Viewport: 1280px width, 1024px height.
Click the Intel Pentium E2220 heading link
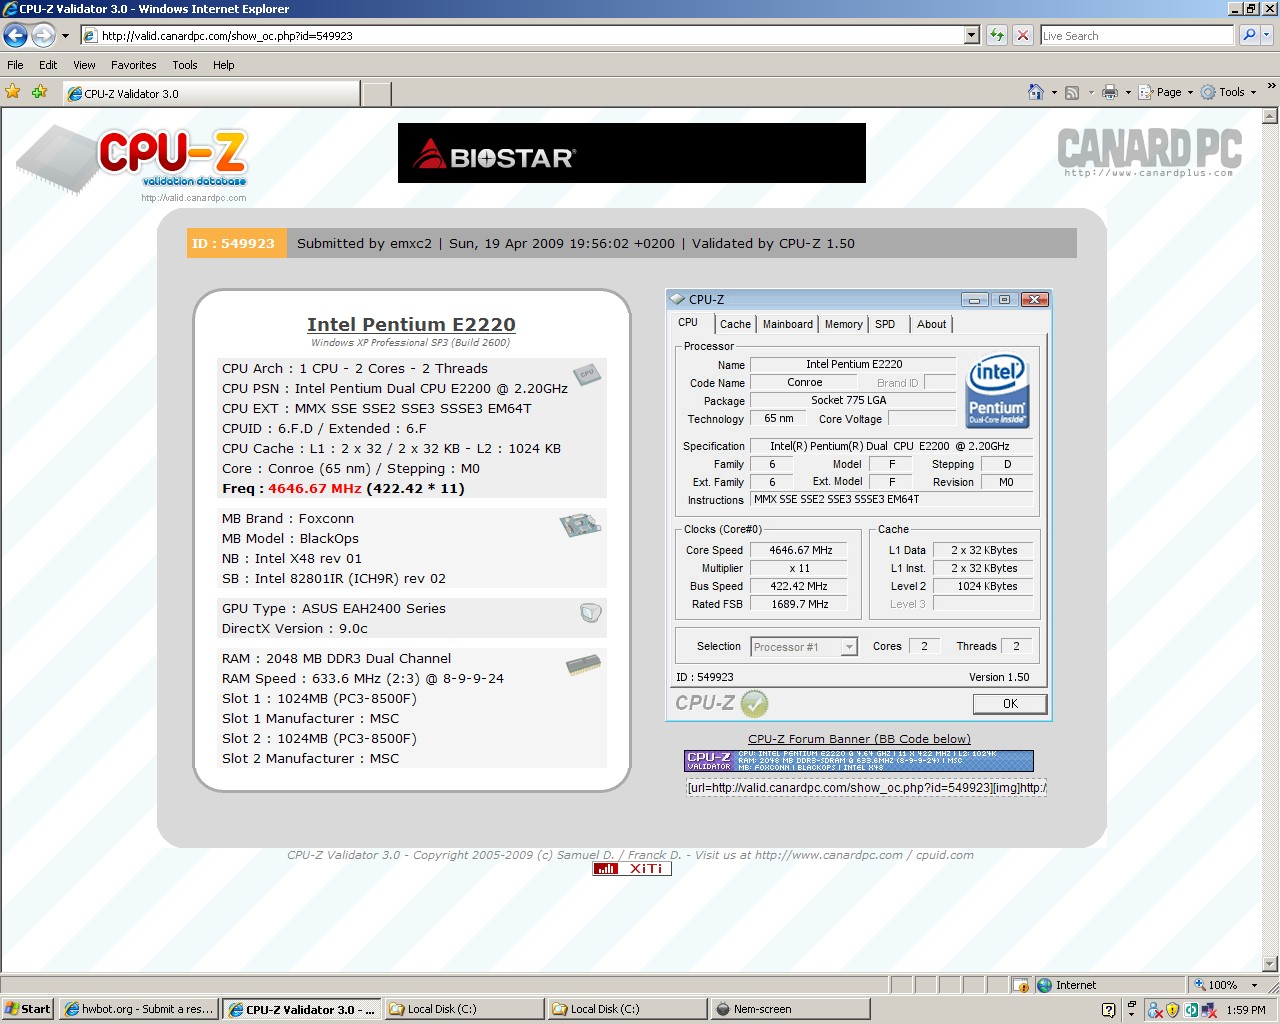(411, 324)
